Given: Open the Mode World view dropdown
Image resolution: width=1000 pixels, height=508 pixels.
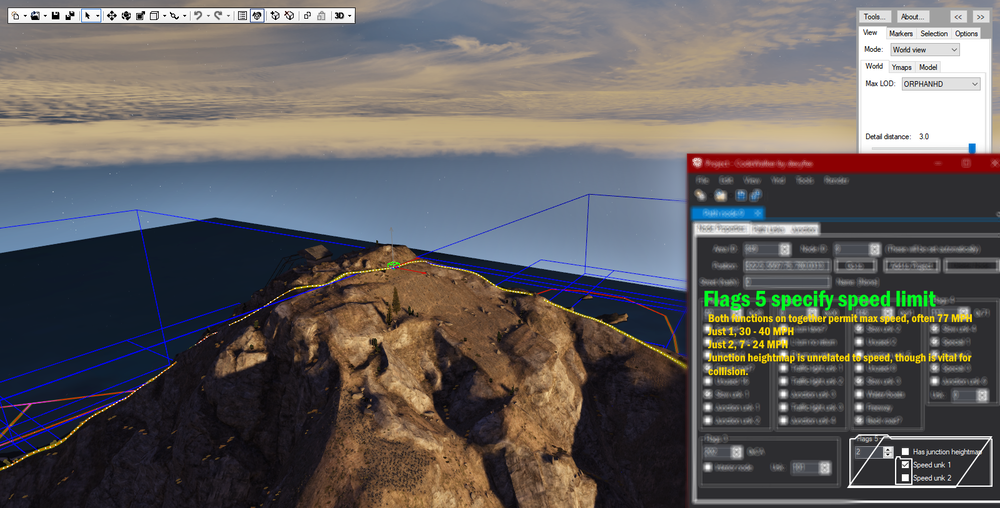Looking at the screenshot, I should point(925,50).
